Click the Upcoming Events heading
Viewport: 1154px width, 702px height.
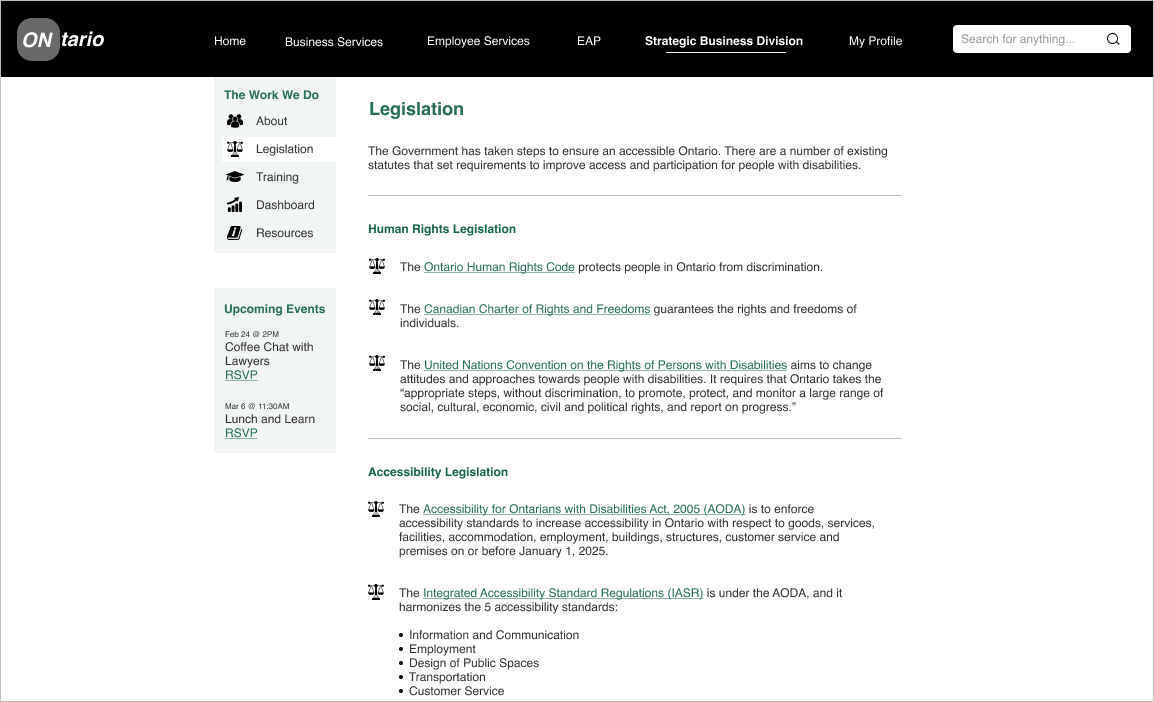[x=275, y=309]
